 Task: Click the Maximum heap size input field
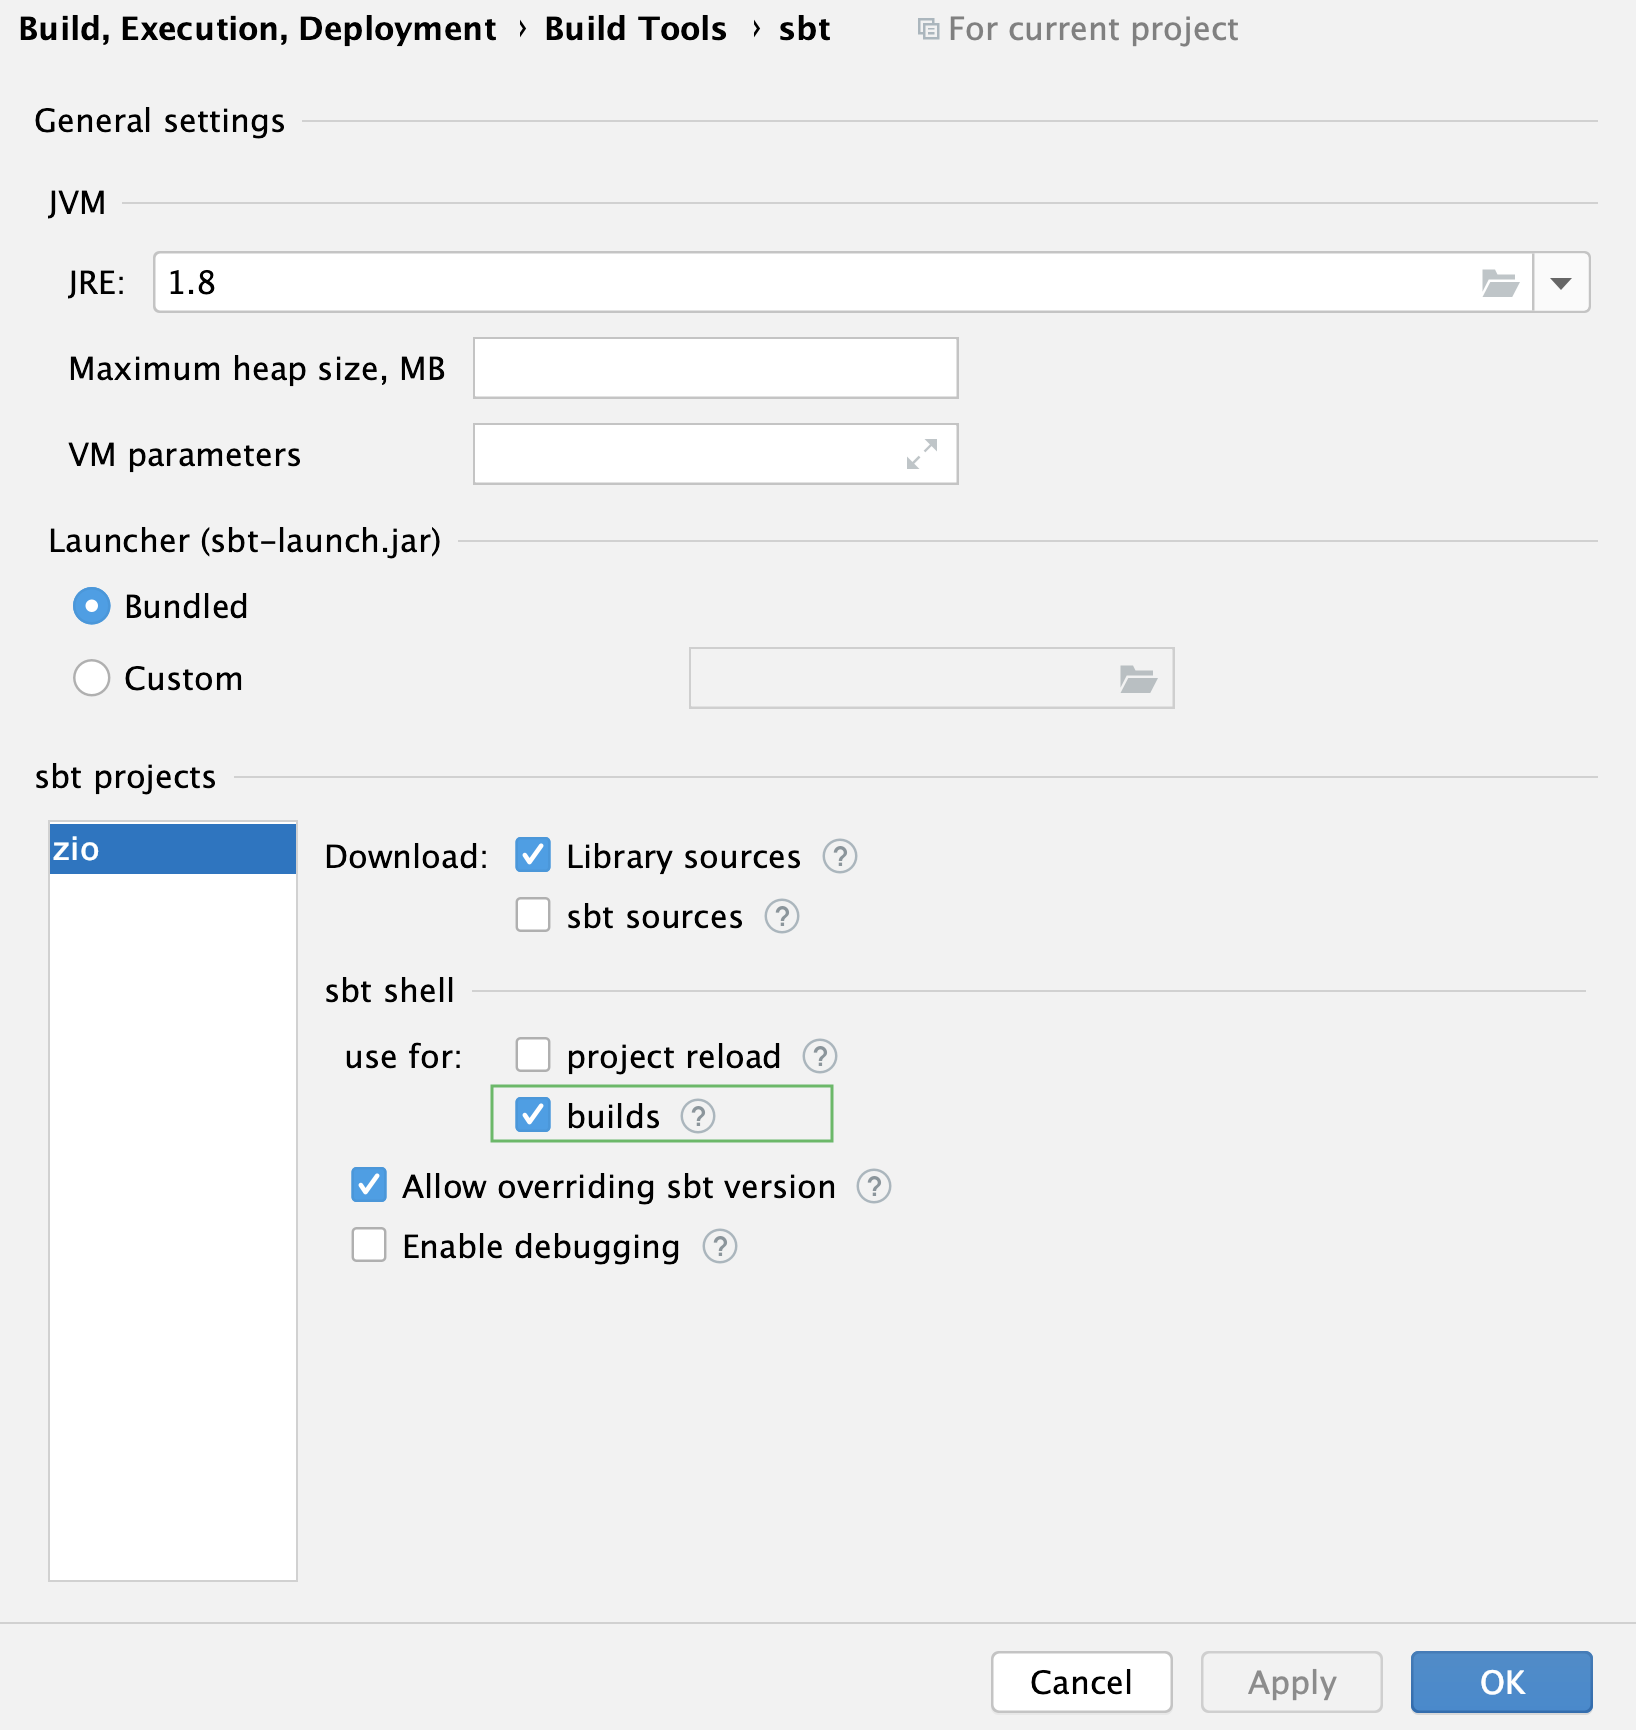point(714,368)
